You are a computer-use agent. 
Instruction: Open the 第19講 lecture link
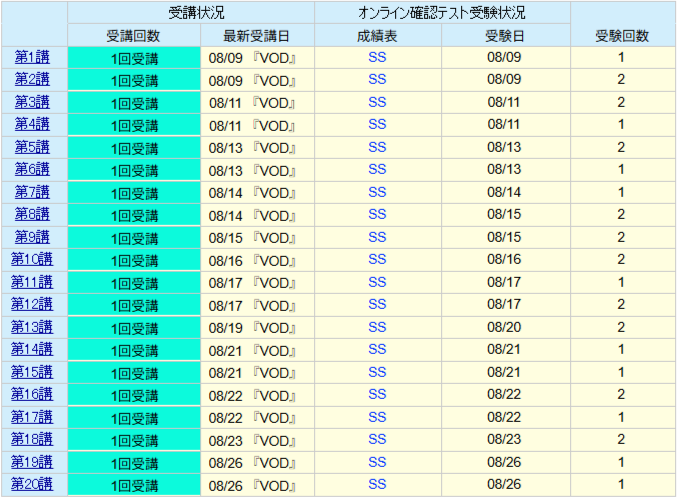tap(33, 462)
